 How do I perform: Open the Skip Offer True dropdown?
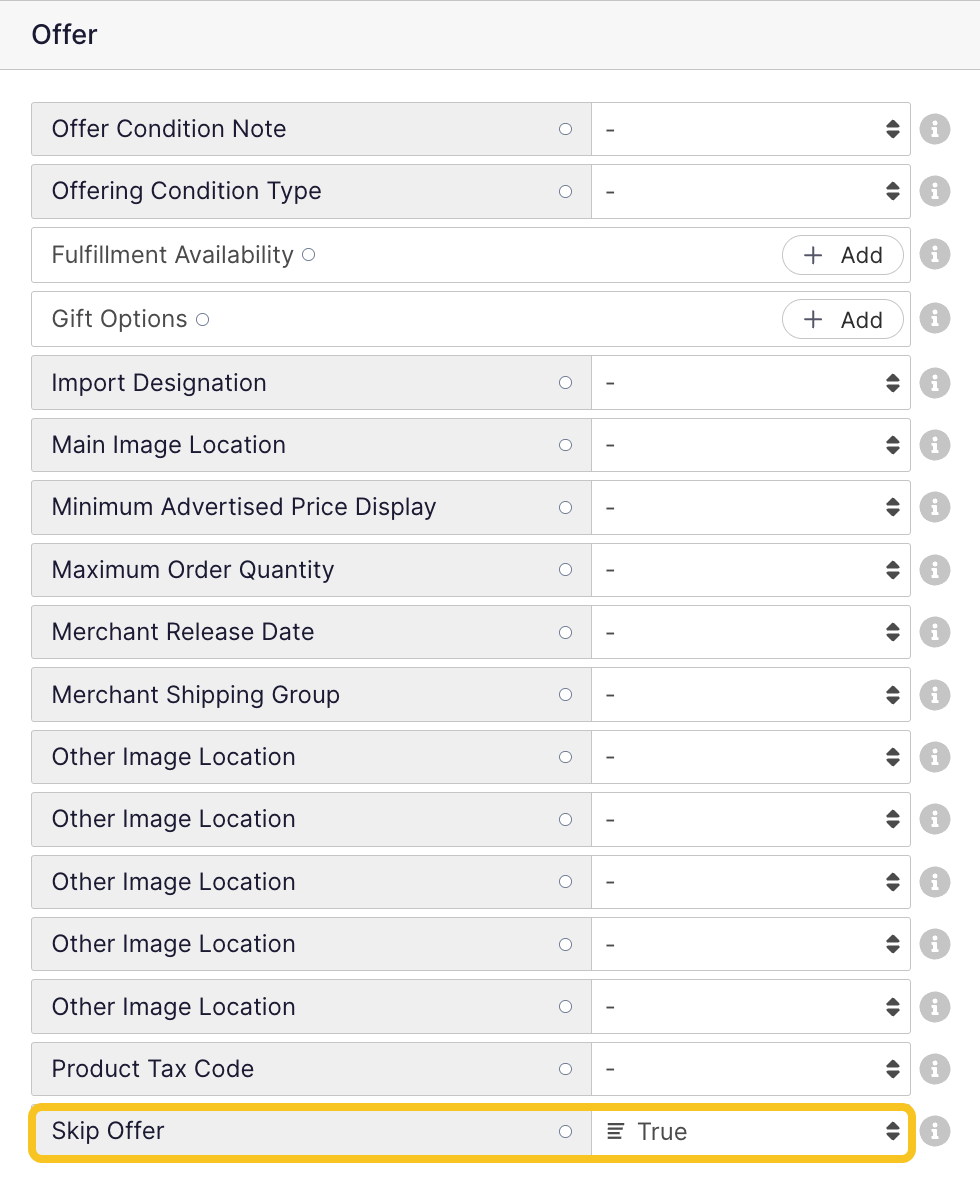pyautogui.click(x=751, y=1131)
